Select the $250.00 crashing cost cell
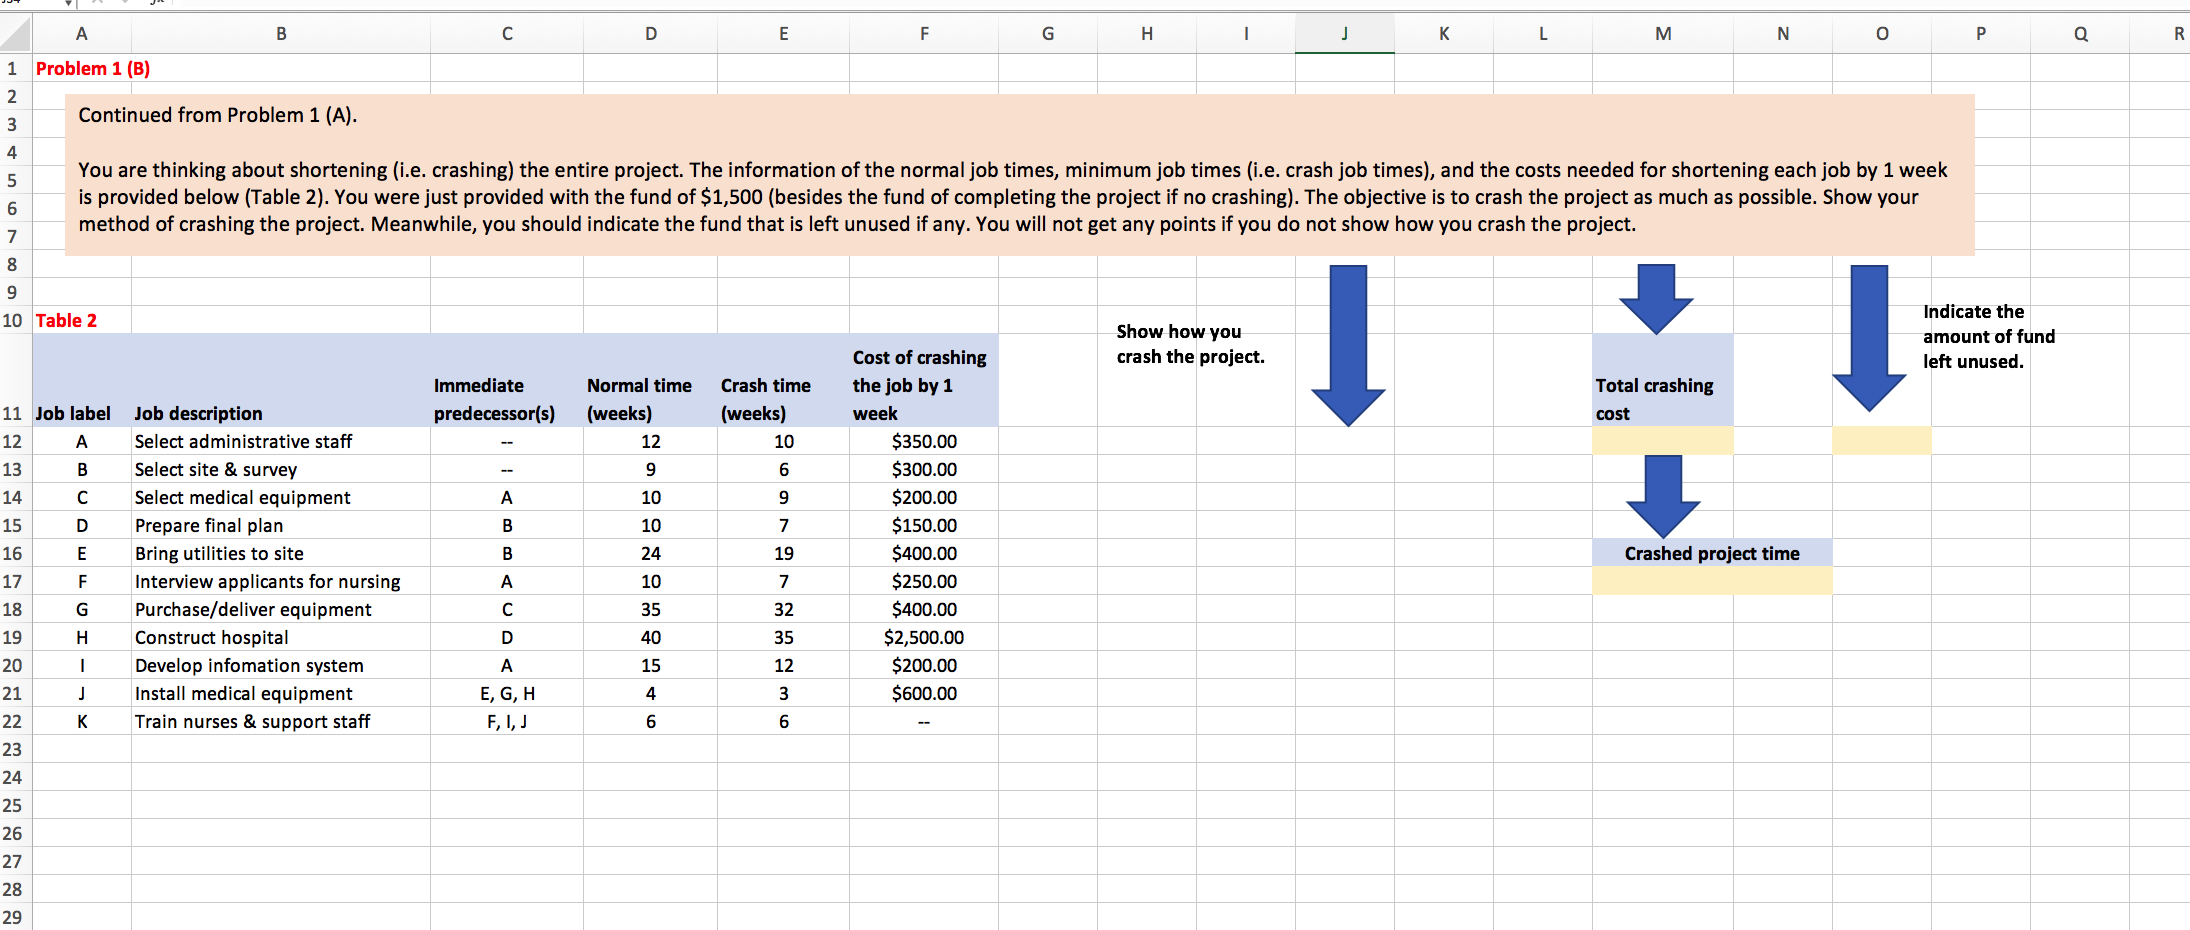This screenshot has height=930, width=2190. 924,581
